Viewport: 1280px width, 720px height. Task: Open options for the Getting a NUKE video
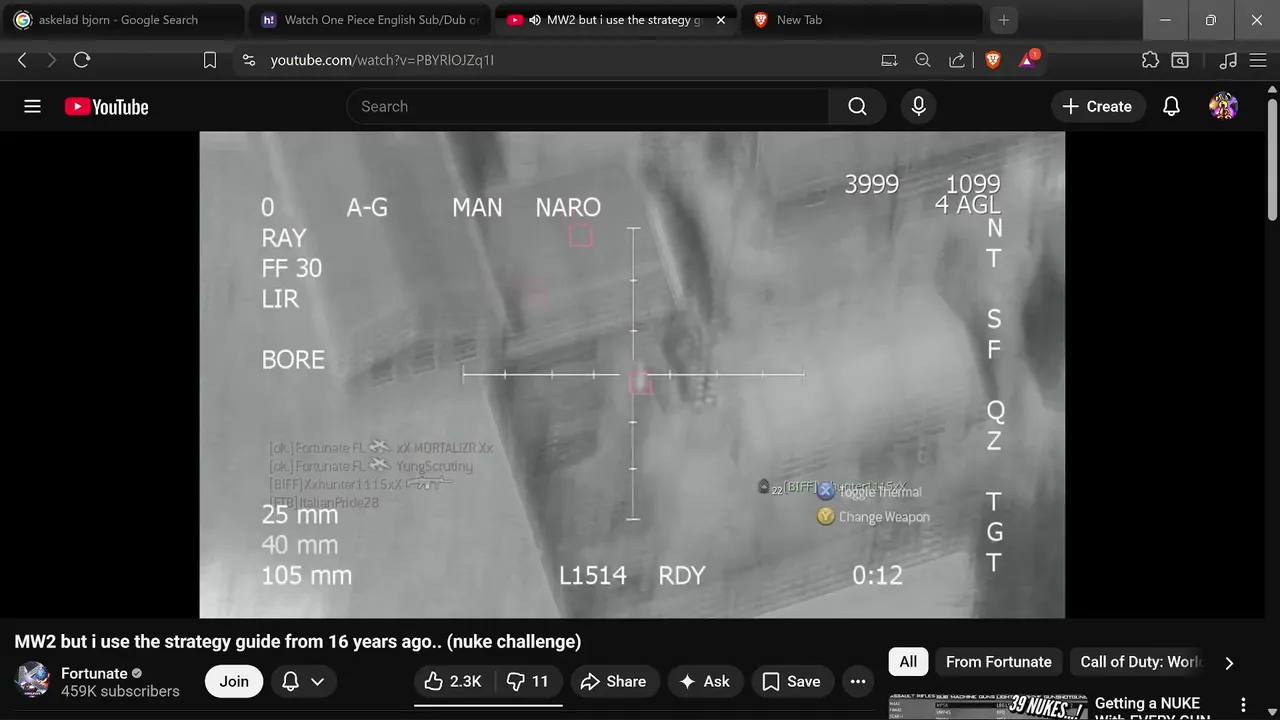tap(1243, 705)
